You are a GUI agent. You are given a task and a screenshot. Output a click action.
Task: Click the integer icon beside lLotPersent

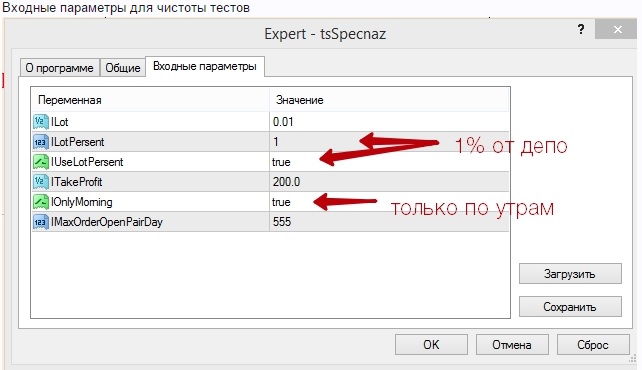click(41, 142)
